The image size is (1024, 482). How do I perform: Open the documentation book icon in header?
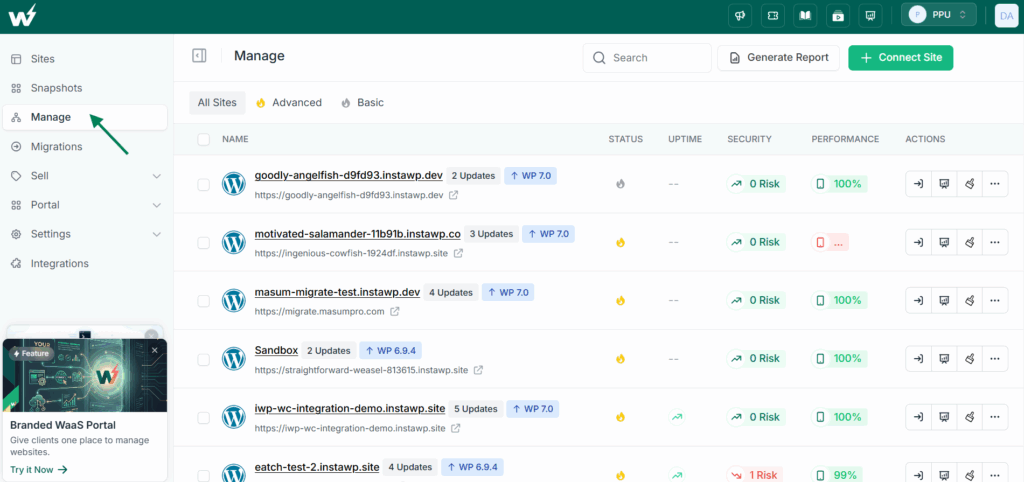click(x=805, y=16)
